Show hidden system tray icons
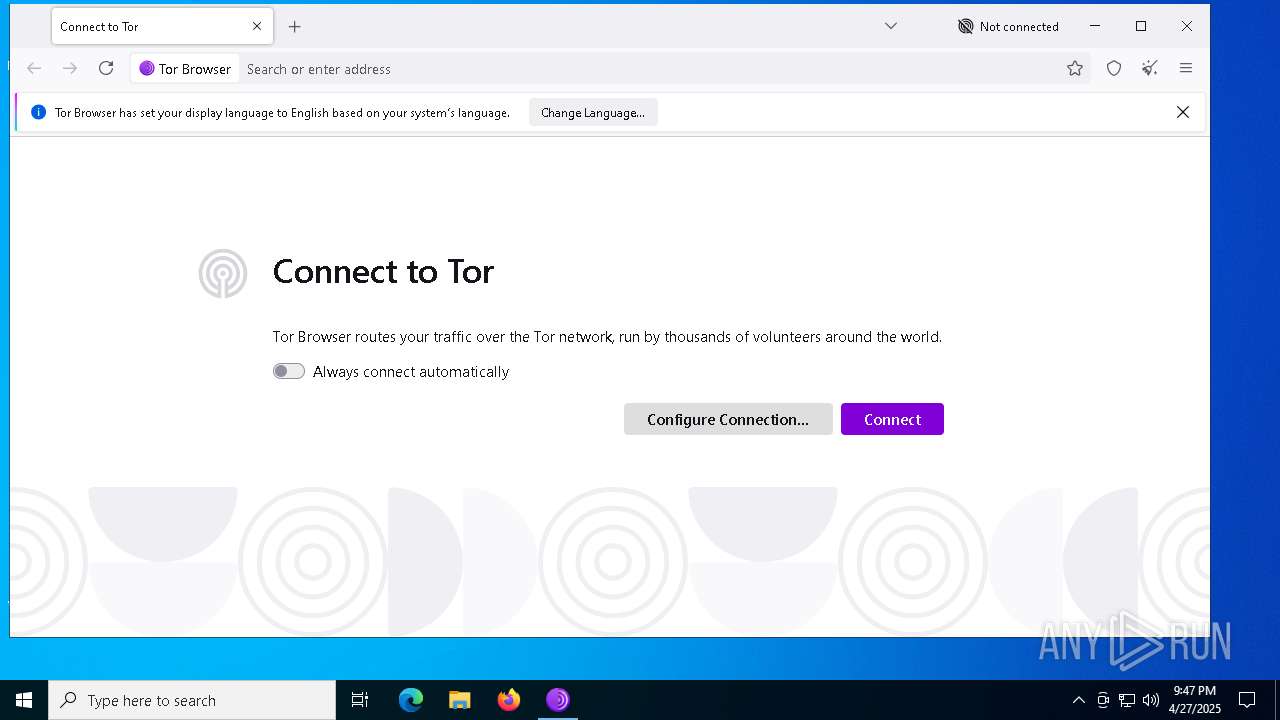 [x=1078, y=700]
